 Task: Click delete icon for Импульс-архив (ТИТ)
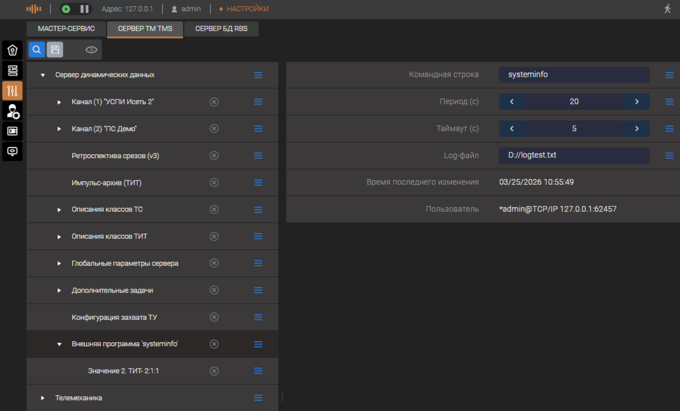[214, 183]
